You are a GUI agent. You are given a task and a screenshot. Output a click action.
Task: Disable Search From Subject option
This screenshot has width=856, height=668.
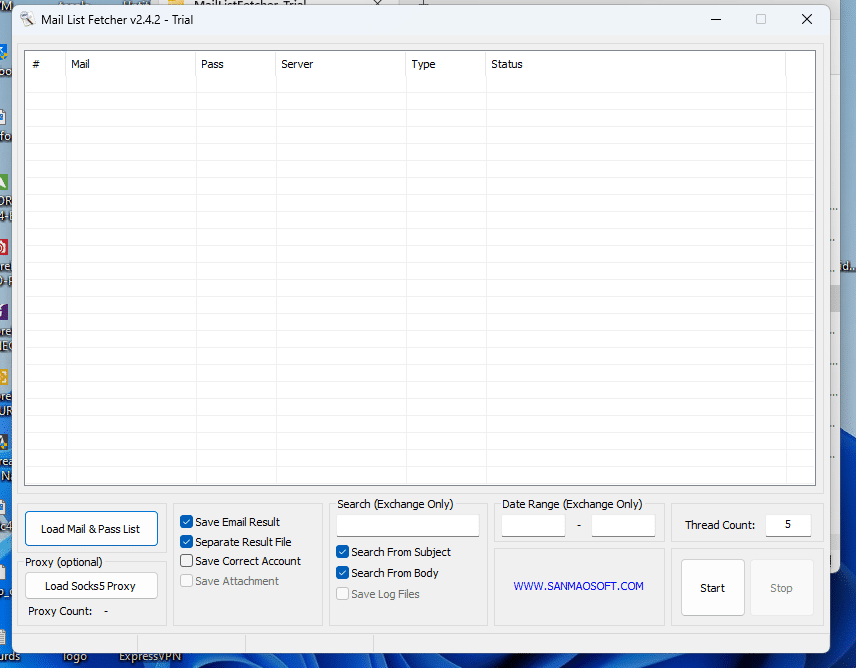tap(343, 552)
